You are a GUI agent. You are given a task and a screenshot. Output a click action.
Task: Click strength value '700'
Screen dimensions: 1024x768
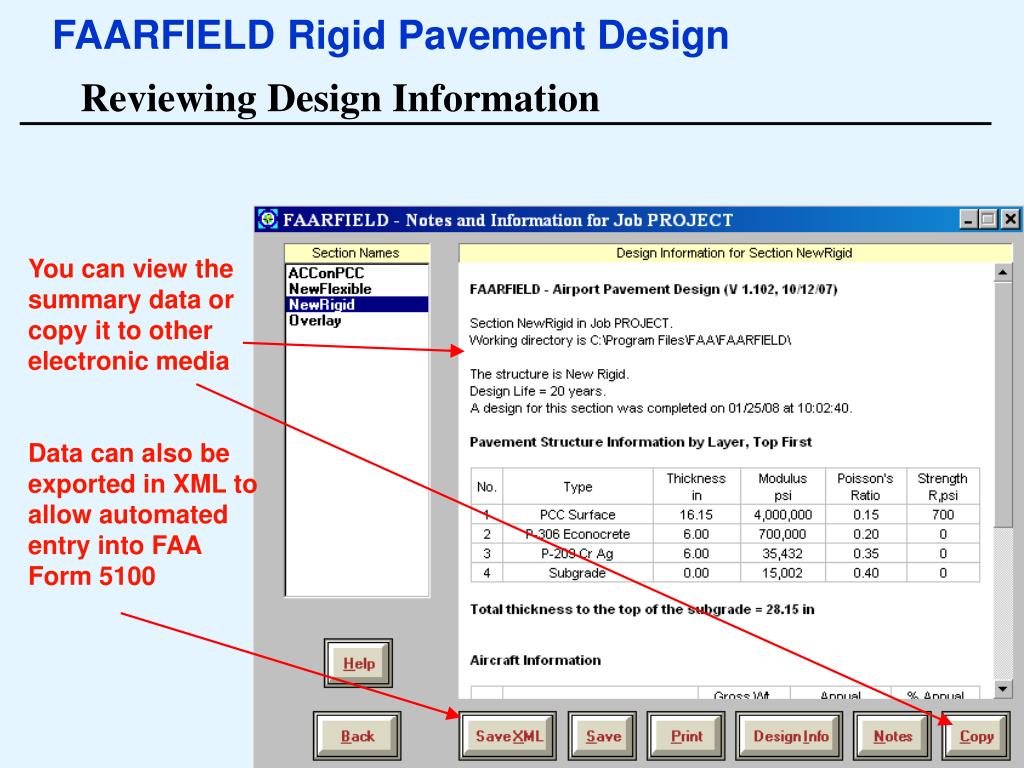coord(943,515)
